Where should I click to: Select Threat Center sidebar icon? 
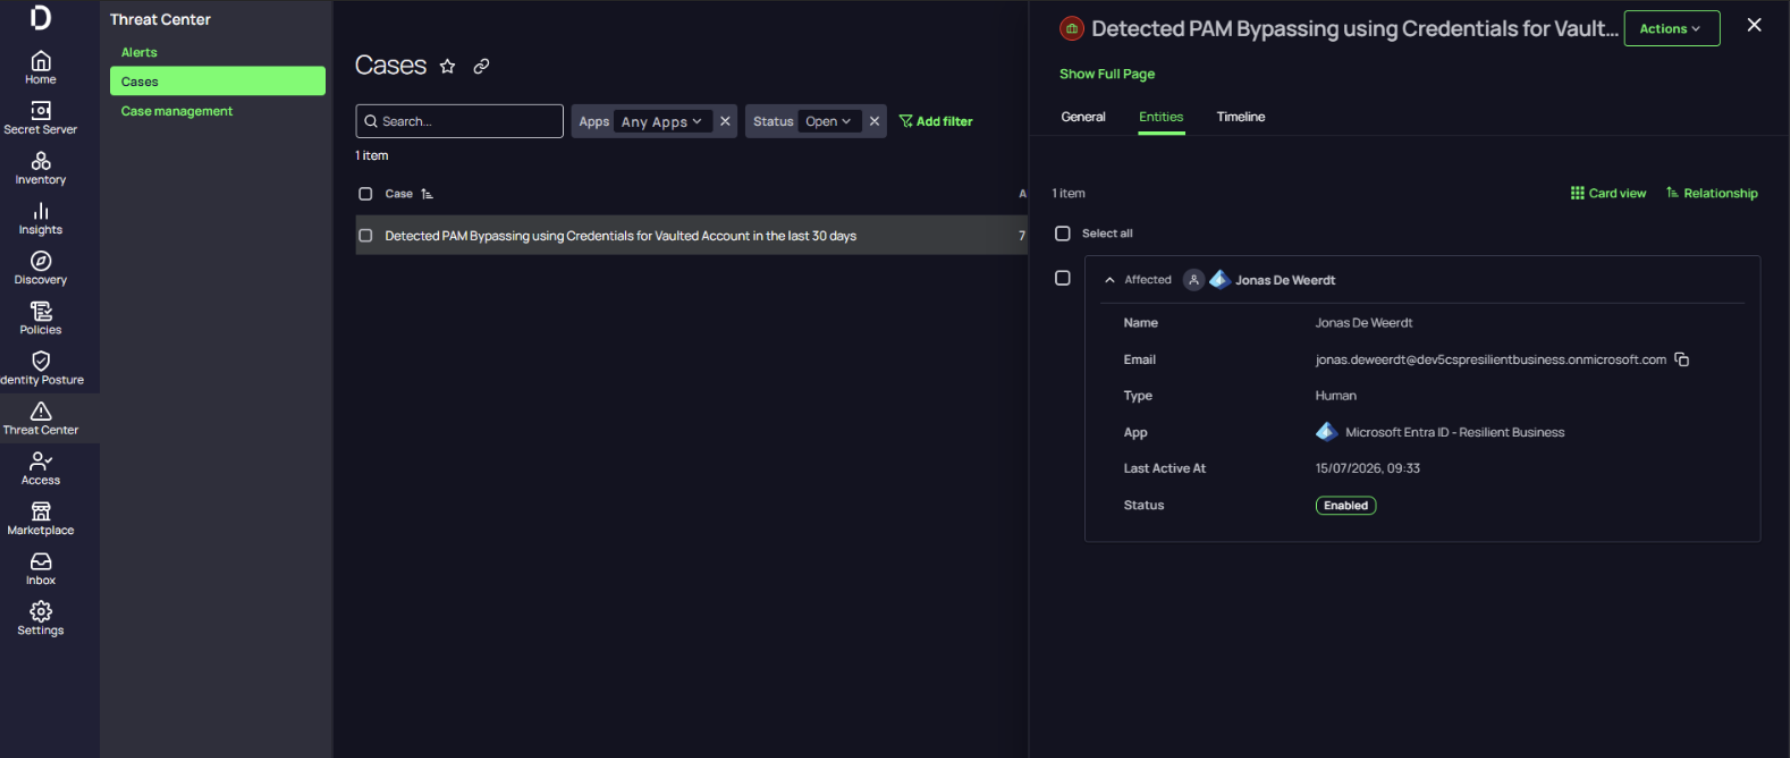[40, 418]
